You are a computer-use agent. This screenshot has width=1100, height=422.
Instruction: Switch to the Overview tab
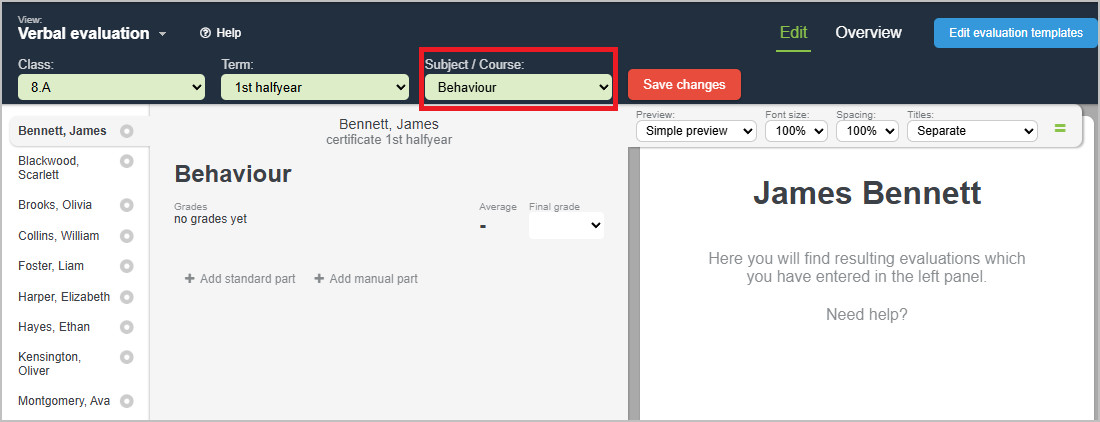coord(868,33)
